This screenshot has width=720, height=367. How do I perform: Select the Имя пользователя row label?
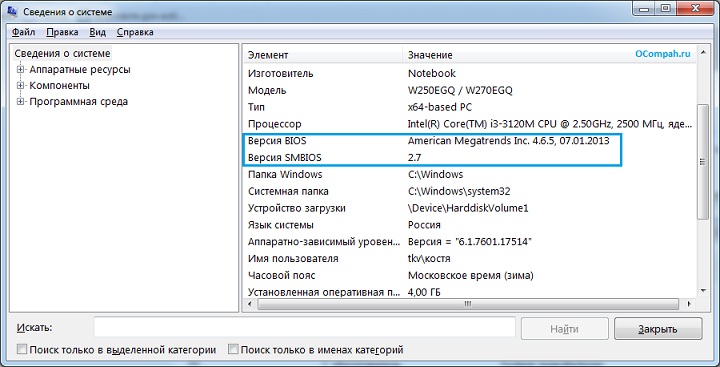tap(293, 259)
